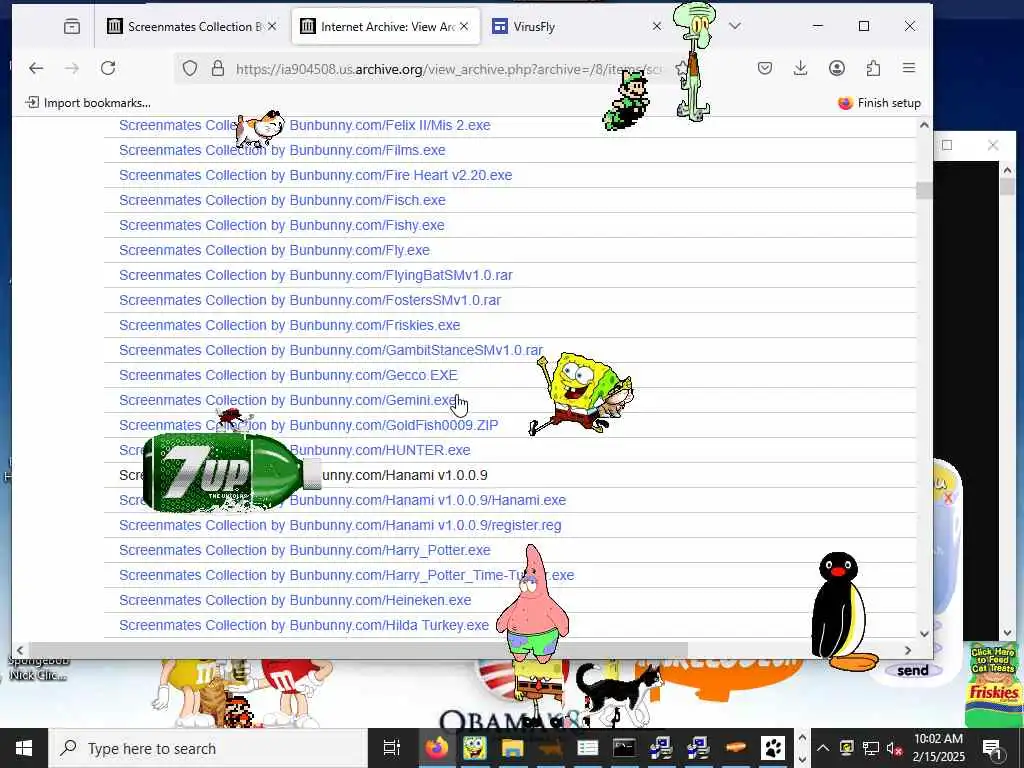
Task: Click the scroll down arrow of the page
Action: click(x=924, y=633)
